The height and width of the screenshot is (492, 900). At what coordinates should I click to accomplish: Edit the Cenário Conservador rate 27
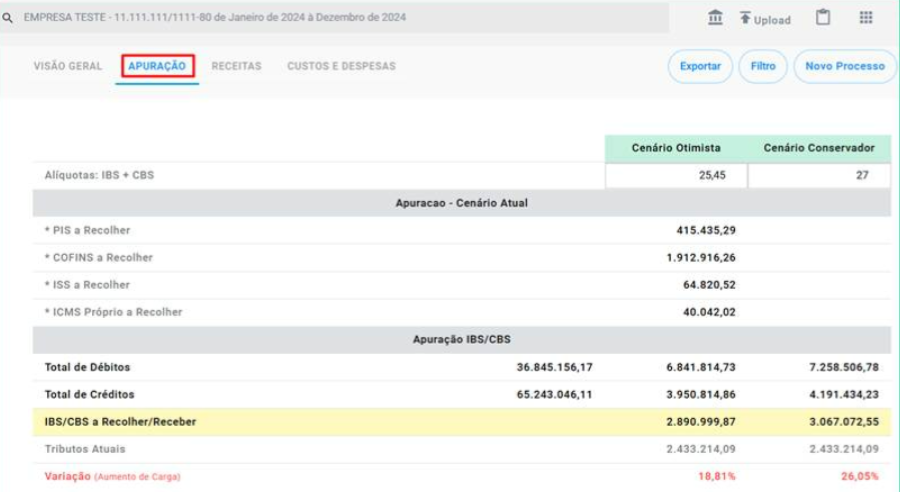[x=819, y=175]
